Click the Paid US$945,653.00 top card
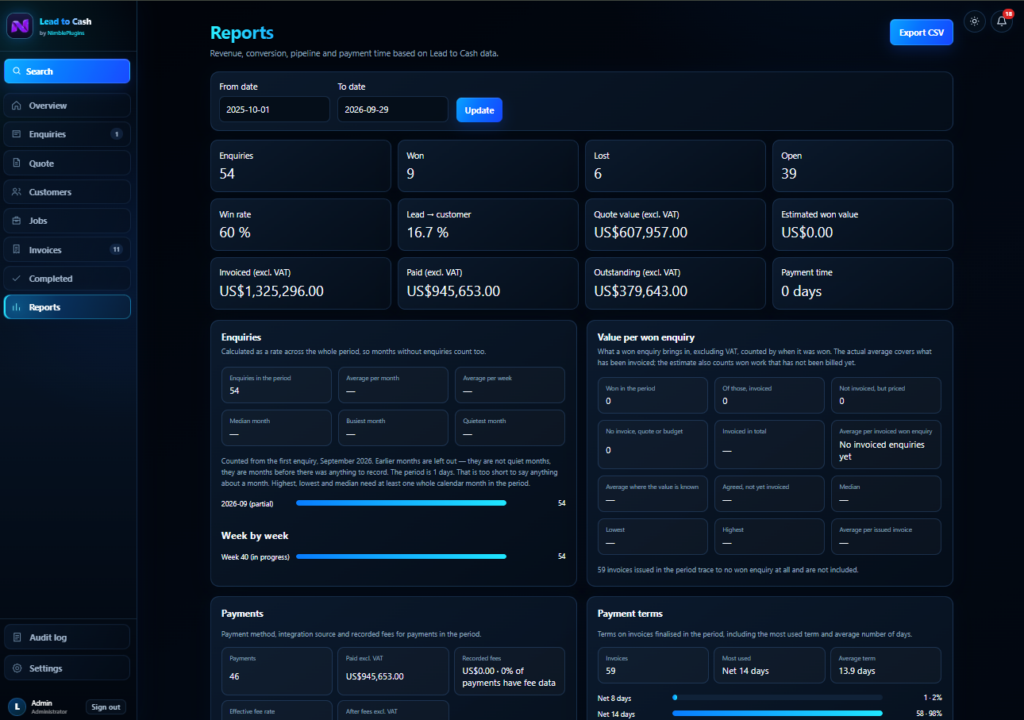Screen dimensions: 1024x720 tap(488, 283)
